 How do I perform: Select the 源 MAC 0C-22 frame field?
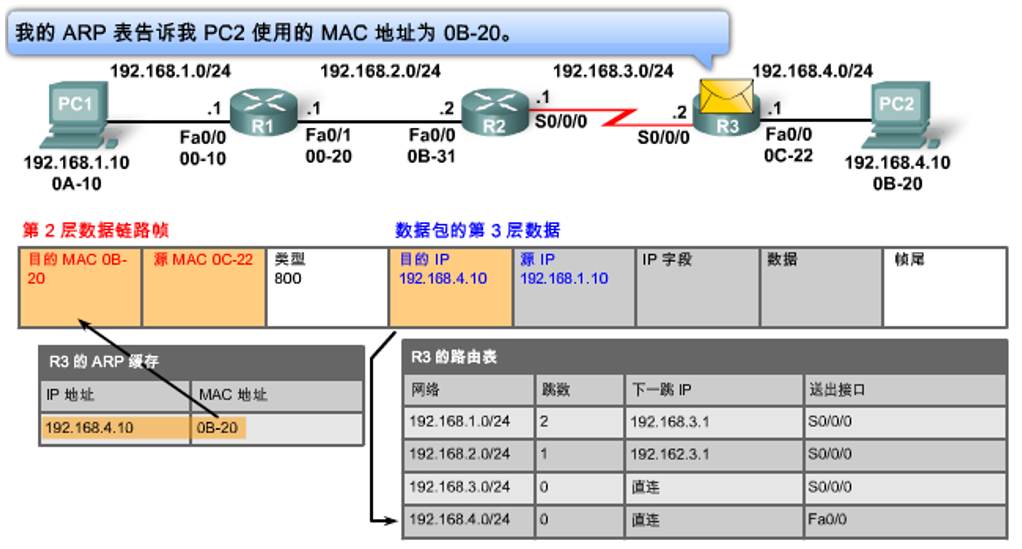pos(204,287)
